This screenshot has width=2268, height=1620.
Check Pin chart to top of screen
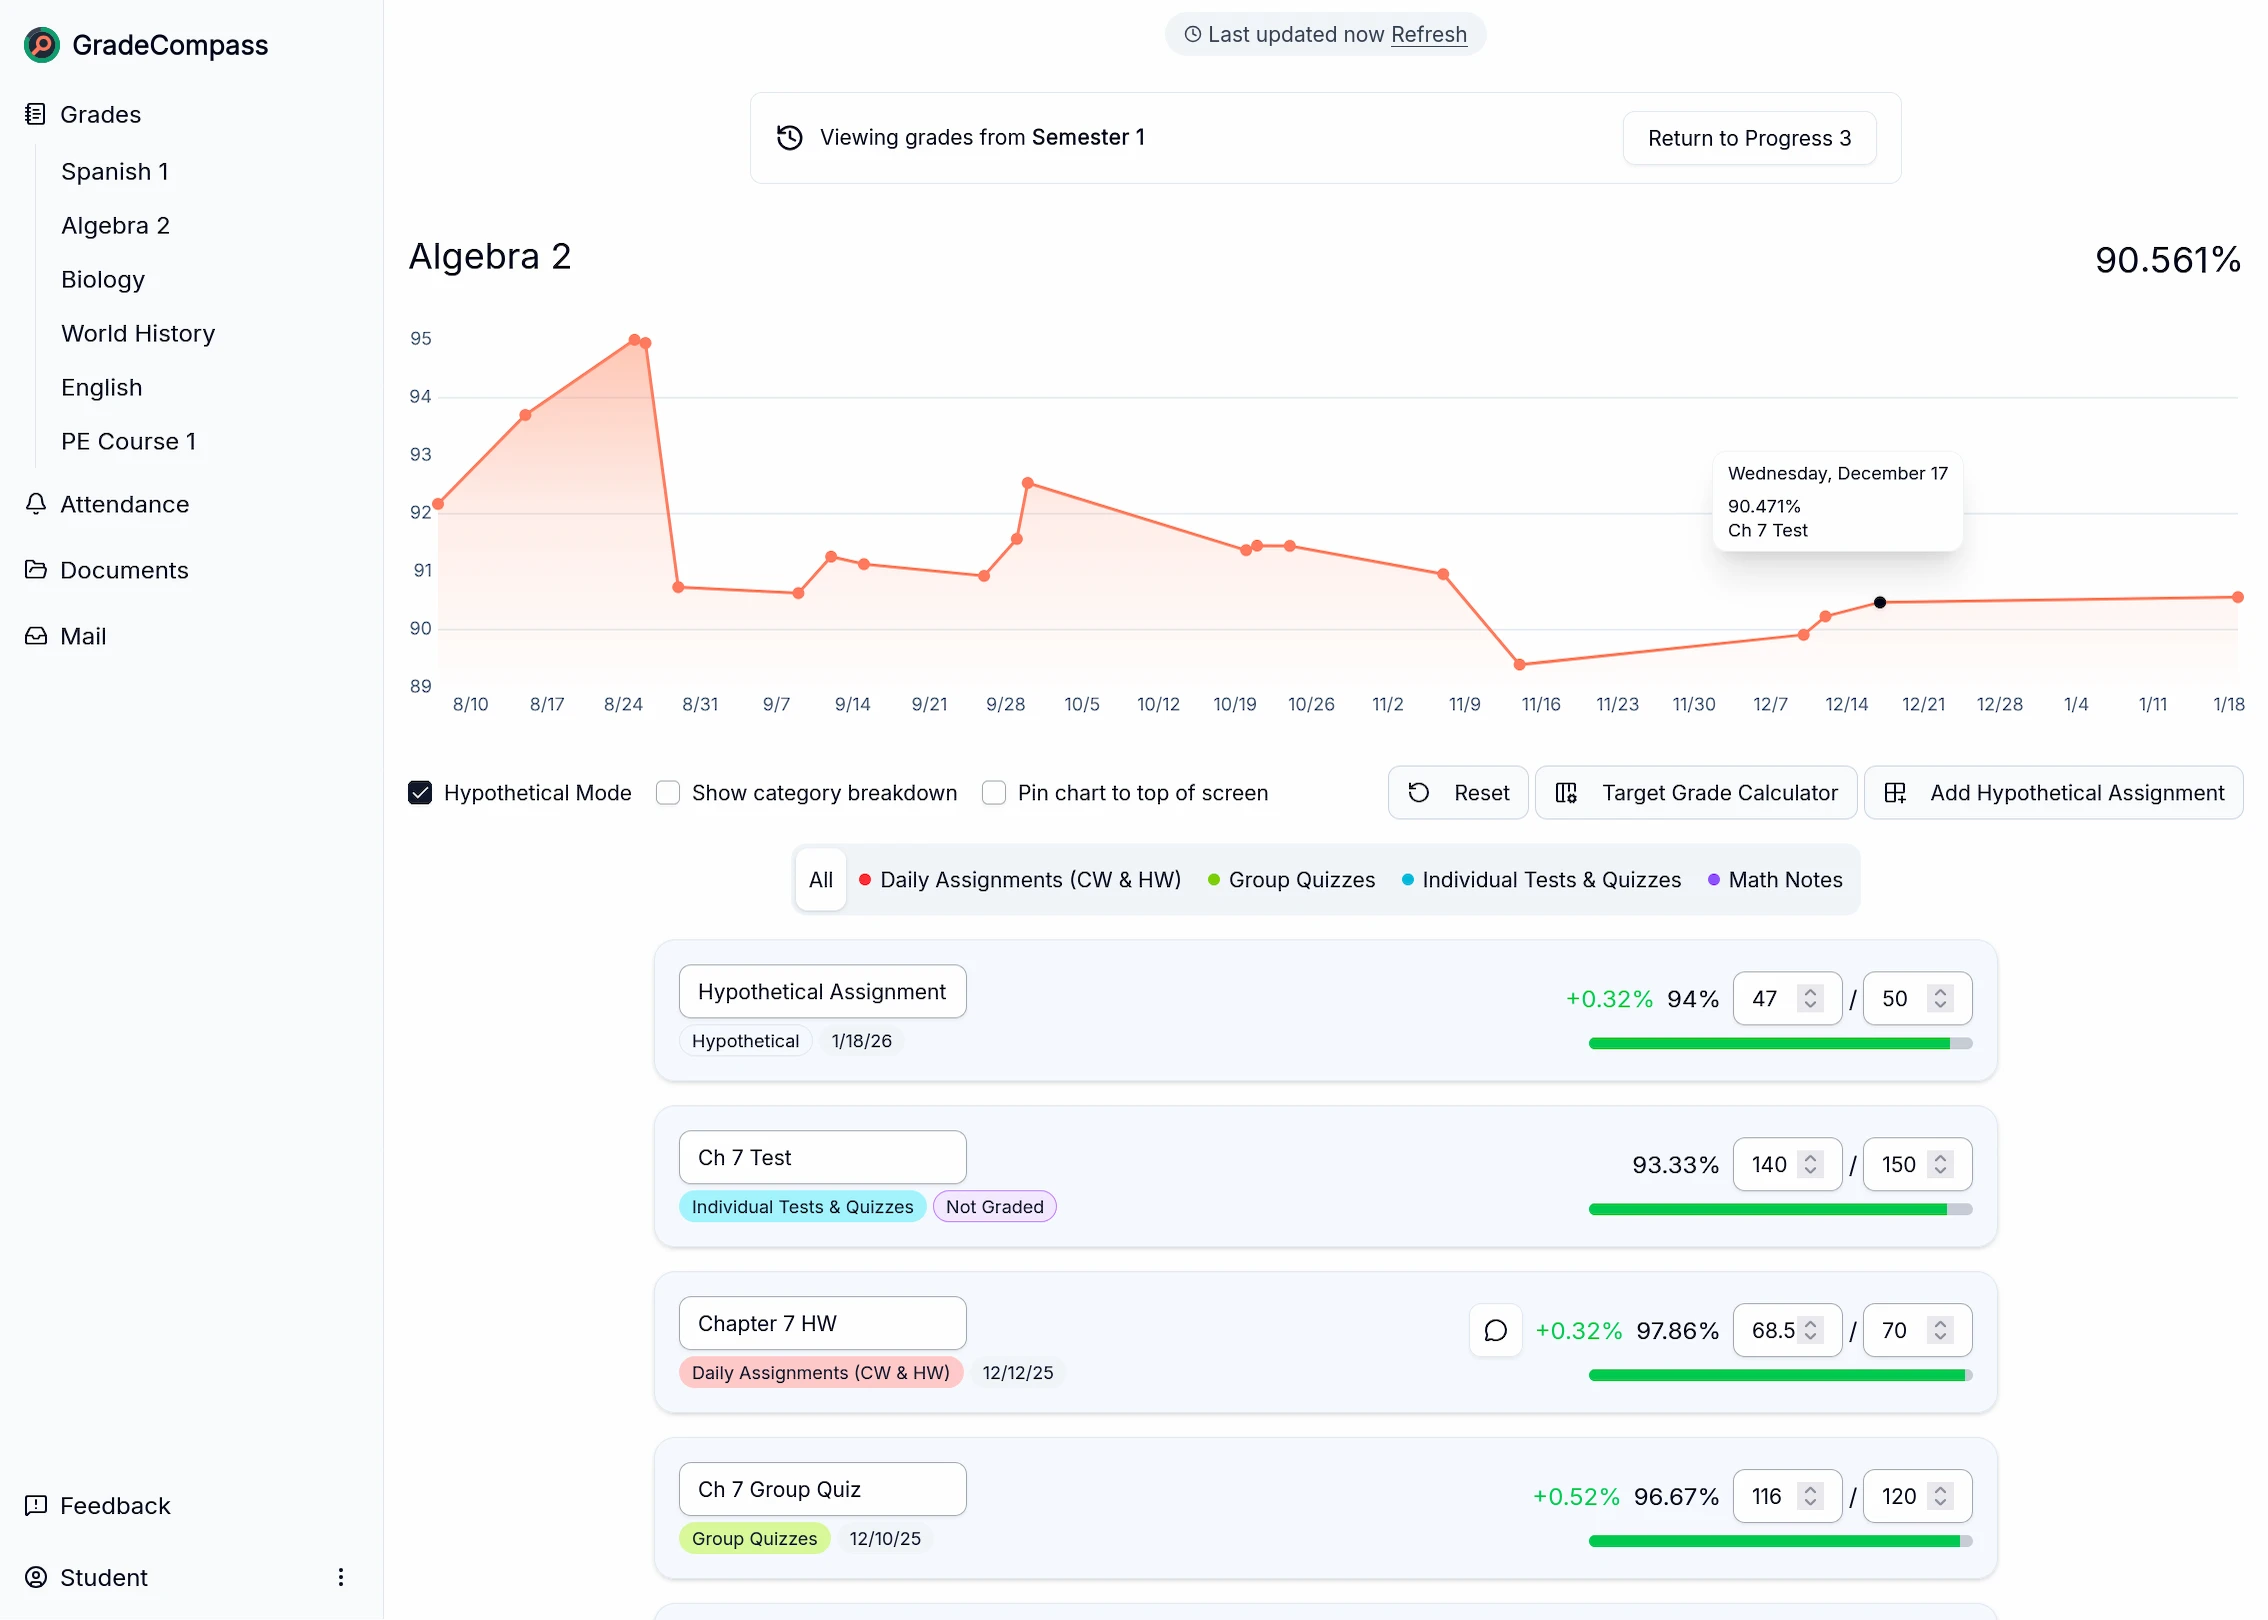(x=994, y=792)
